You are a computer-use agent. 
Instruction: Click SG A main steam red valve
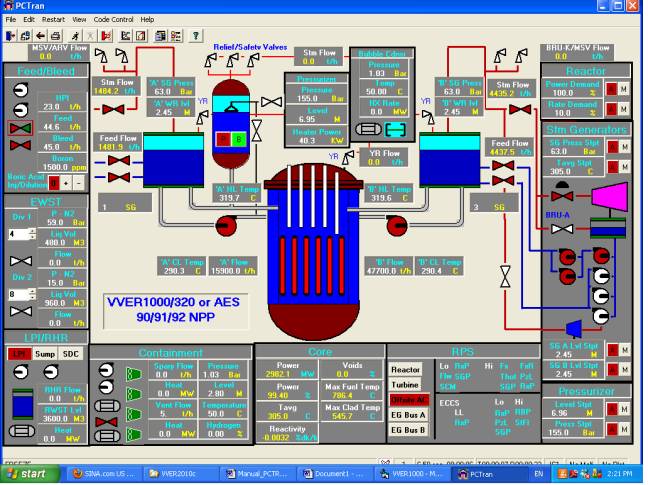click(x=113, y=109)
